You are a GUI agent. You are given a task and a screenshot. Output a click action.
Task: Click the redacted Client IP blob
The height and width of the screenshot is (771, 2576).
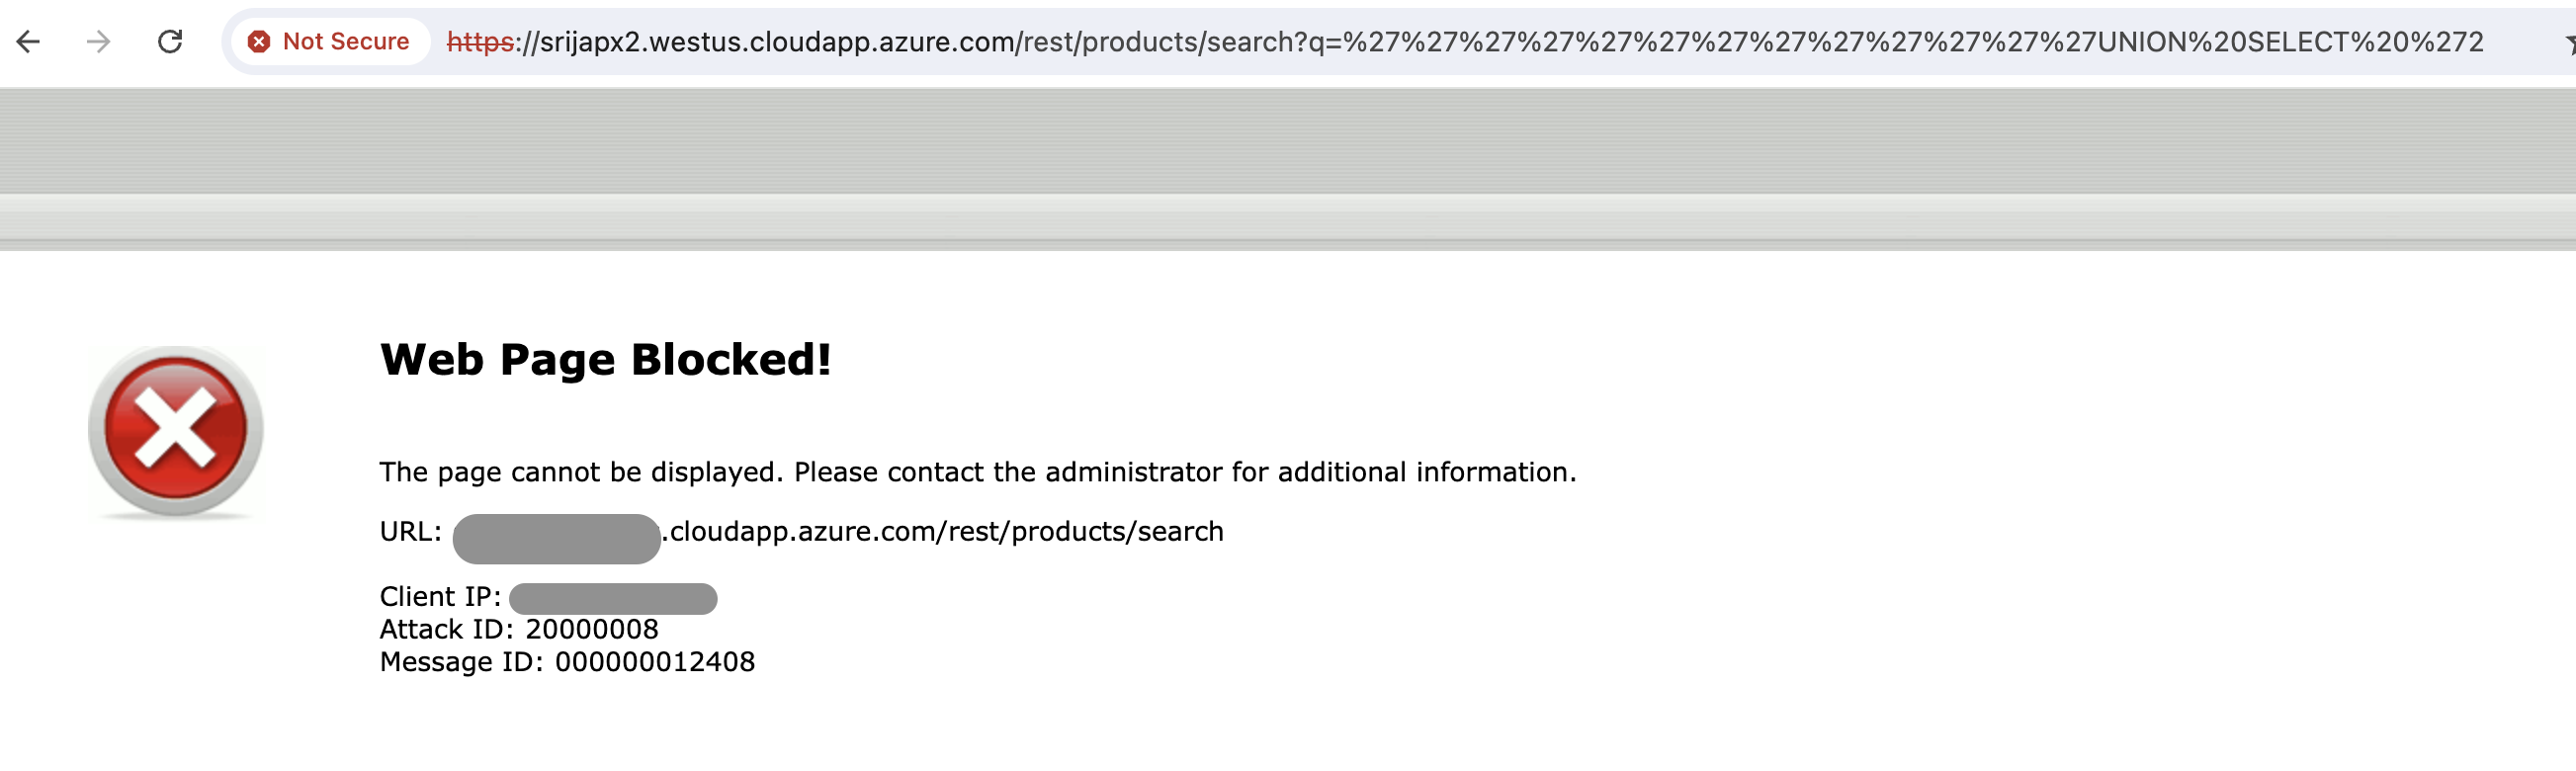click(613, 599)
